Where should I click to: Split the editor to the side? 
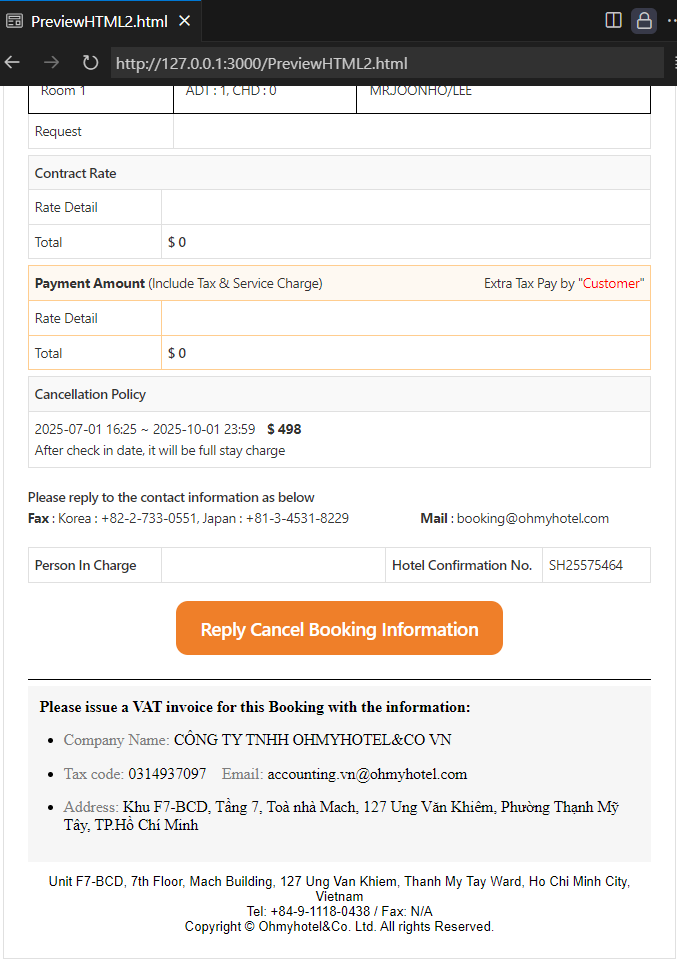click(614, 20)
